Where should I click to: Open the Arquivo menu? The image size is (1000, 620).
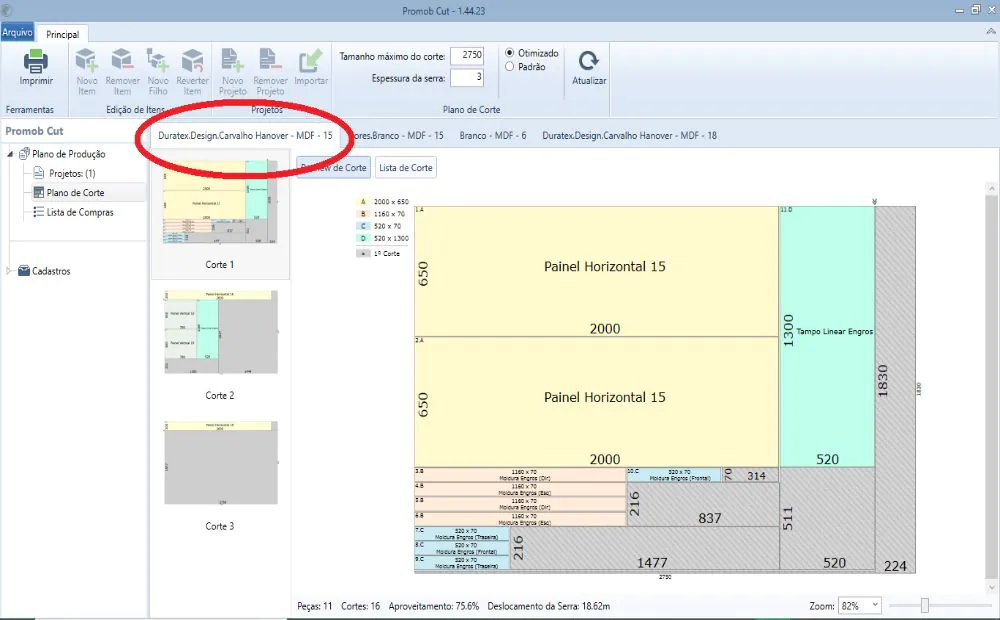[x=17, y=32]
